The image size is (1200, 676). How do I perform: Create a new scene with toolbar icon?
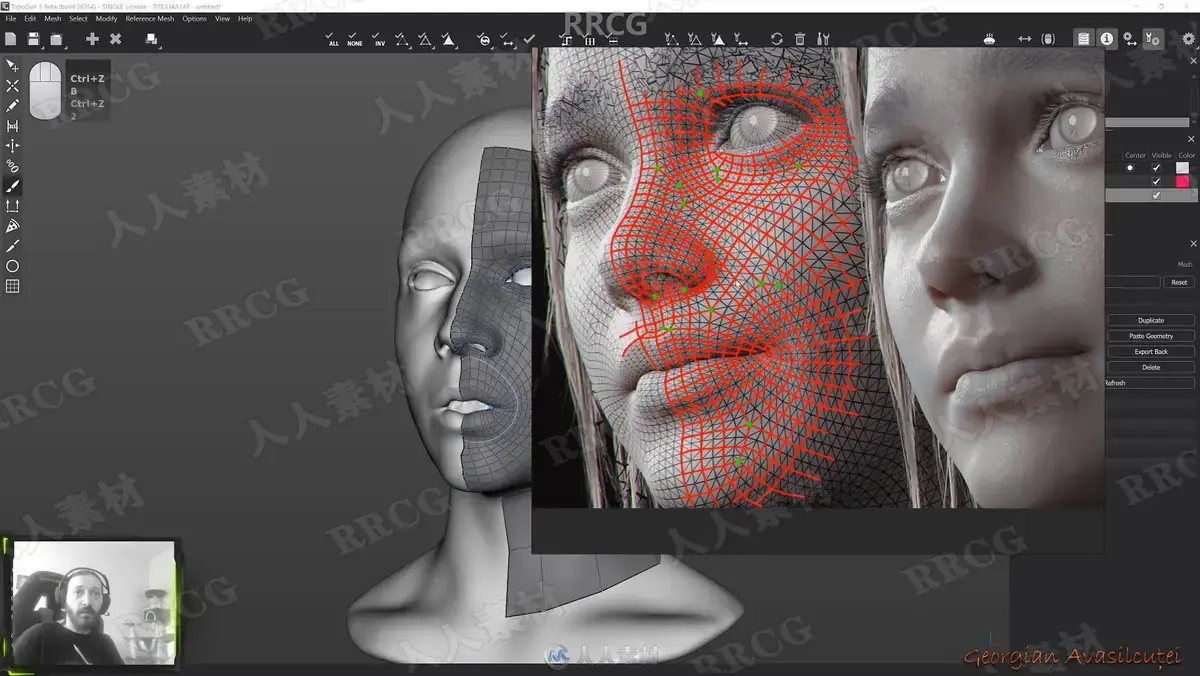coord(11,39)
